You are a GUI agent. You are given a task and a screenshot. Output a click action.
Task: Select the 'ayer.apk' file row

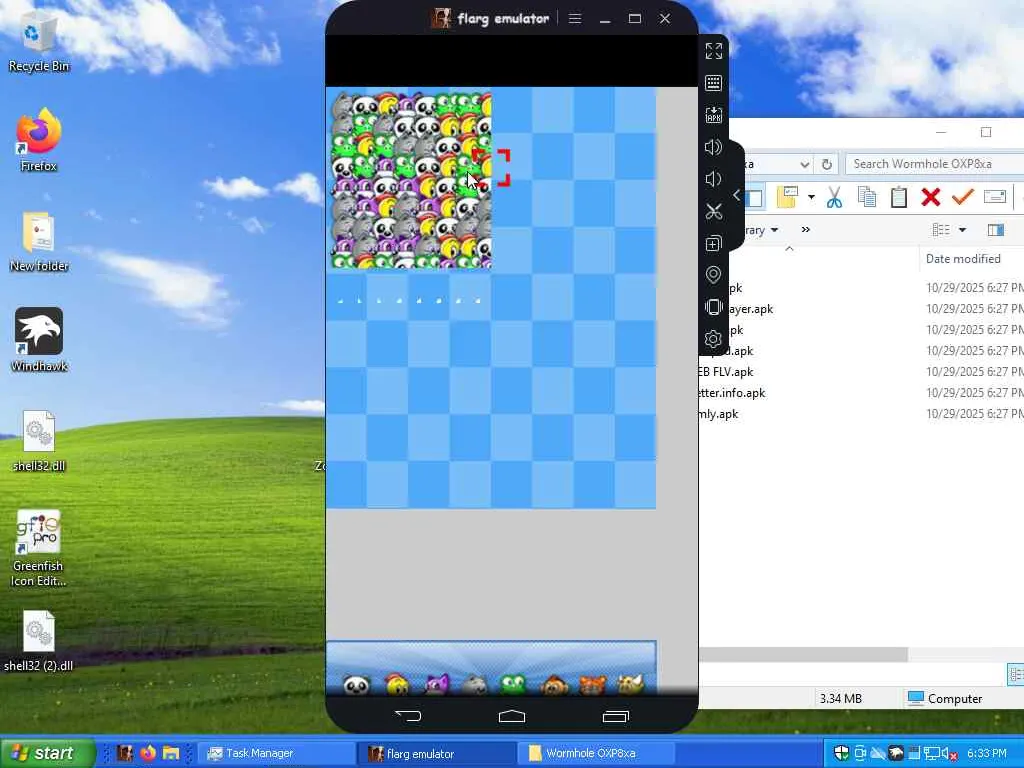862,309
